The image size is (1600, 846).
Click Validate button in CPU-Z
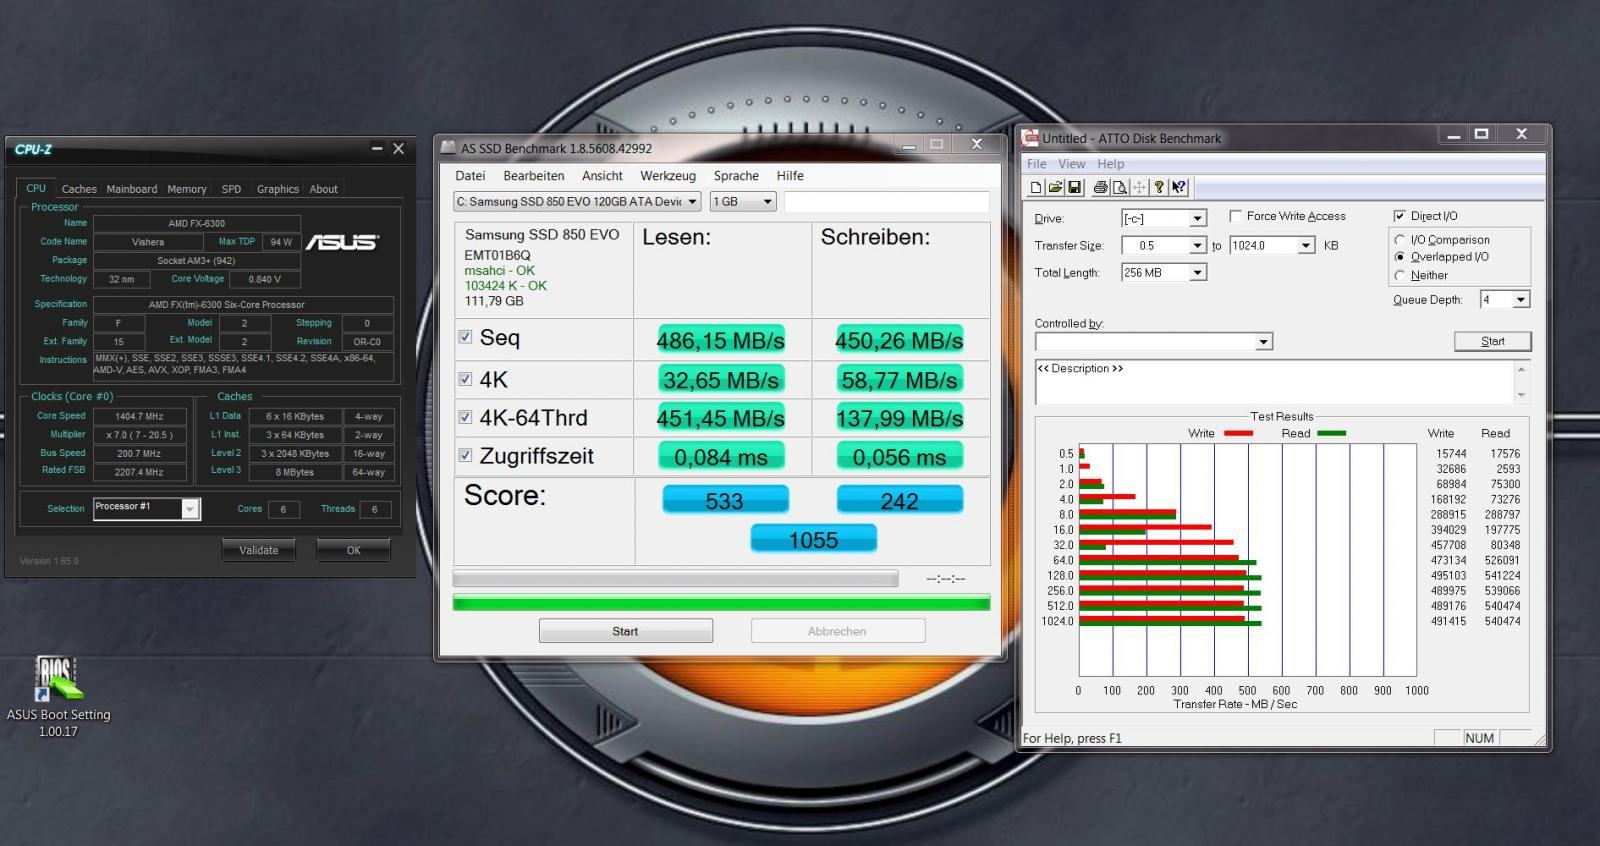(259, 550)
